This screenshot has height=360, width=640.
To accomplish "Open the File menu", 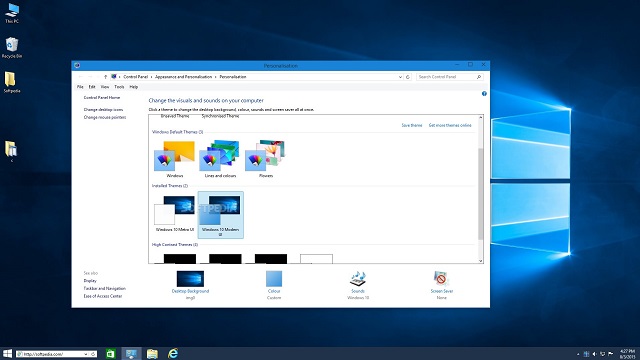I will [80, 87].
